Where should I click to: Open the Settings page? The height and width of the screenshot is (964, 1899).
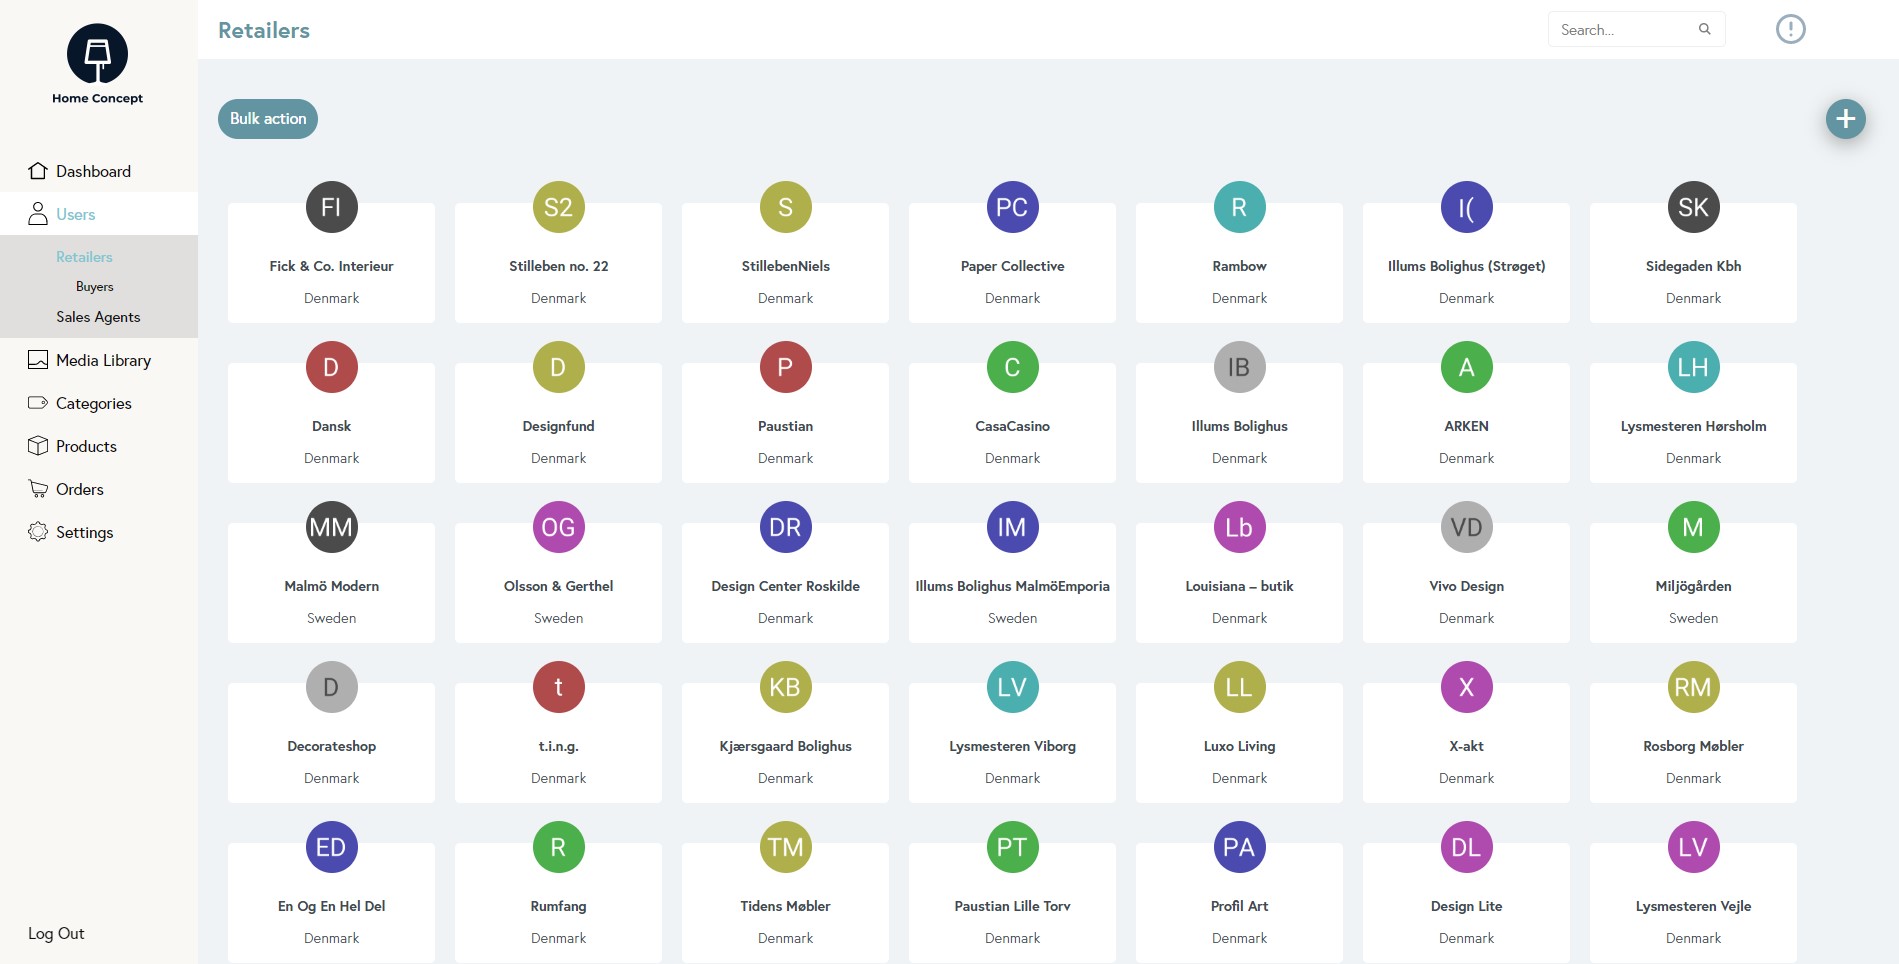coord(99,532)
